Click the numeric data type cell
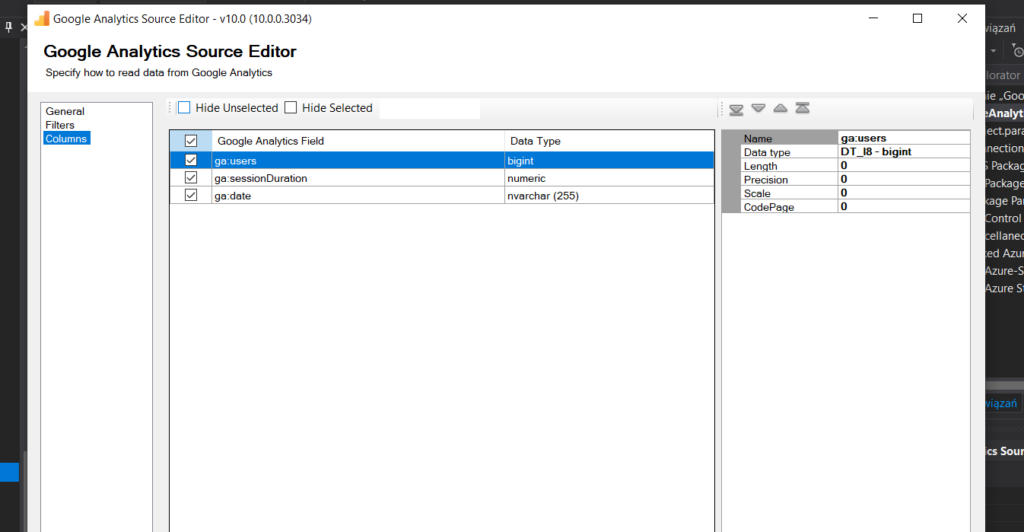 [609, 178]
